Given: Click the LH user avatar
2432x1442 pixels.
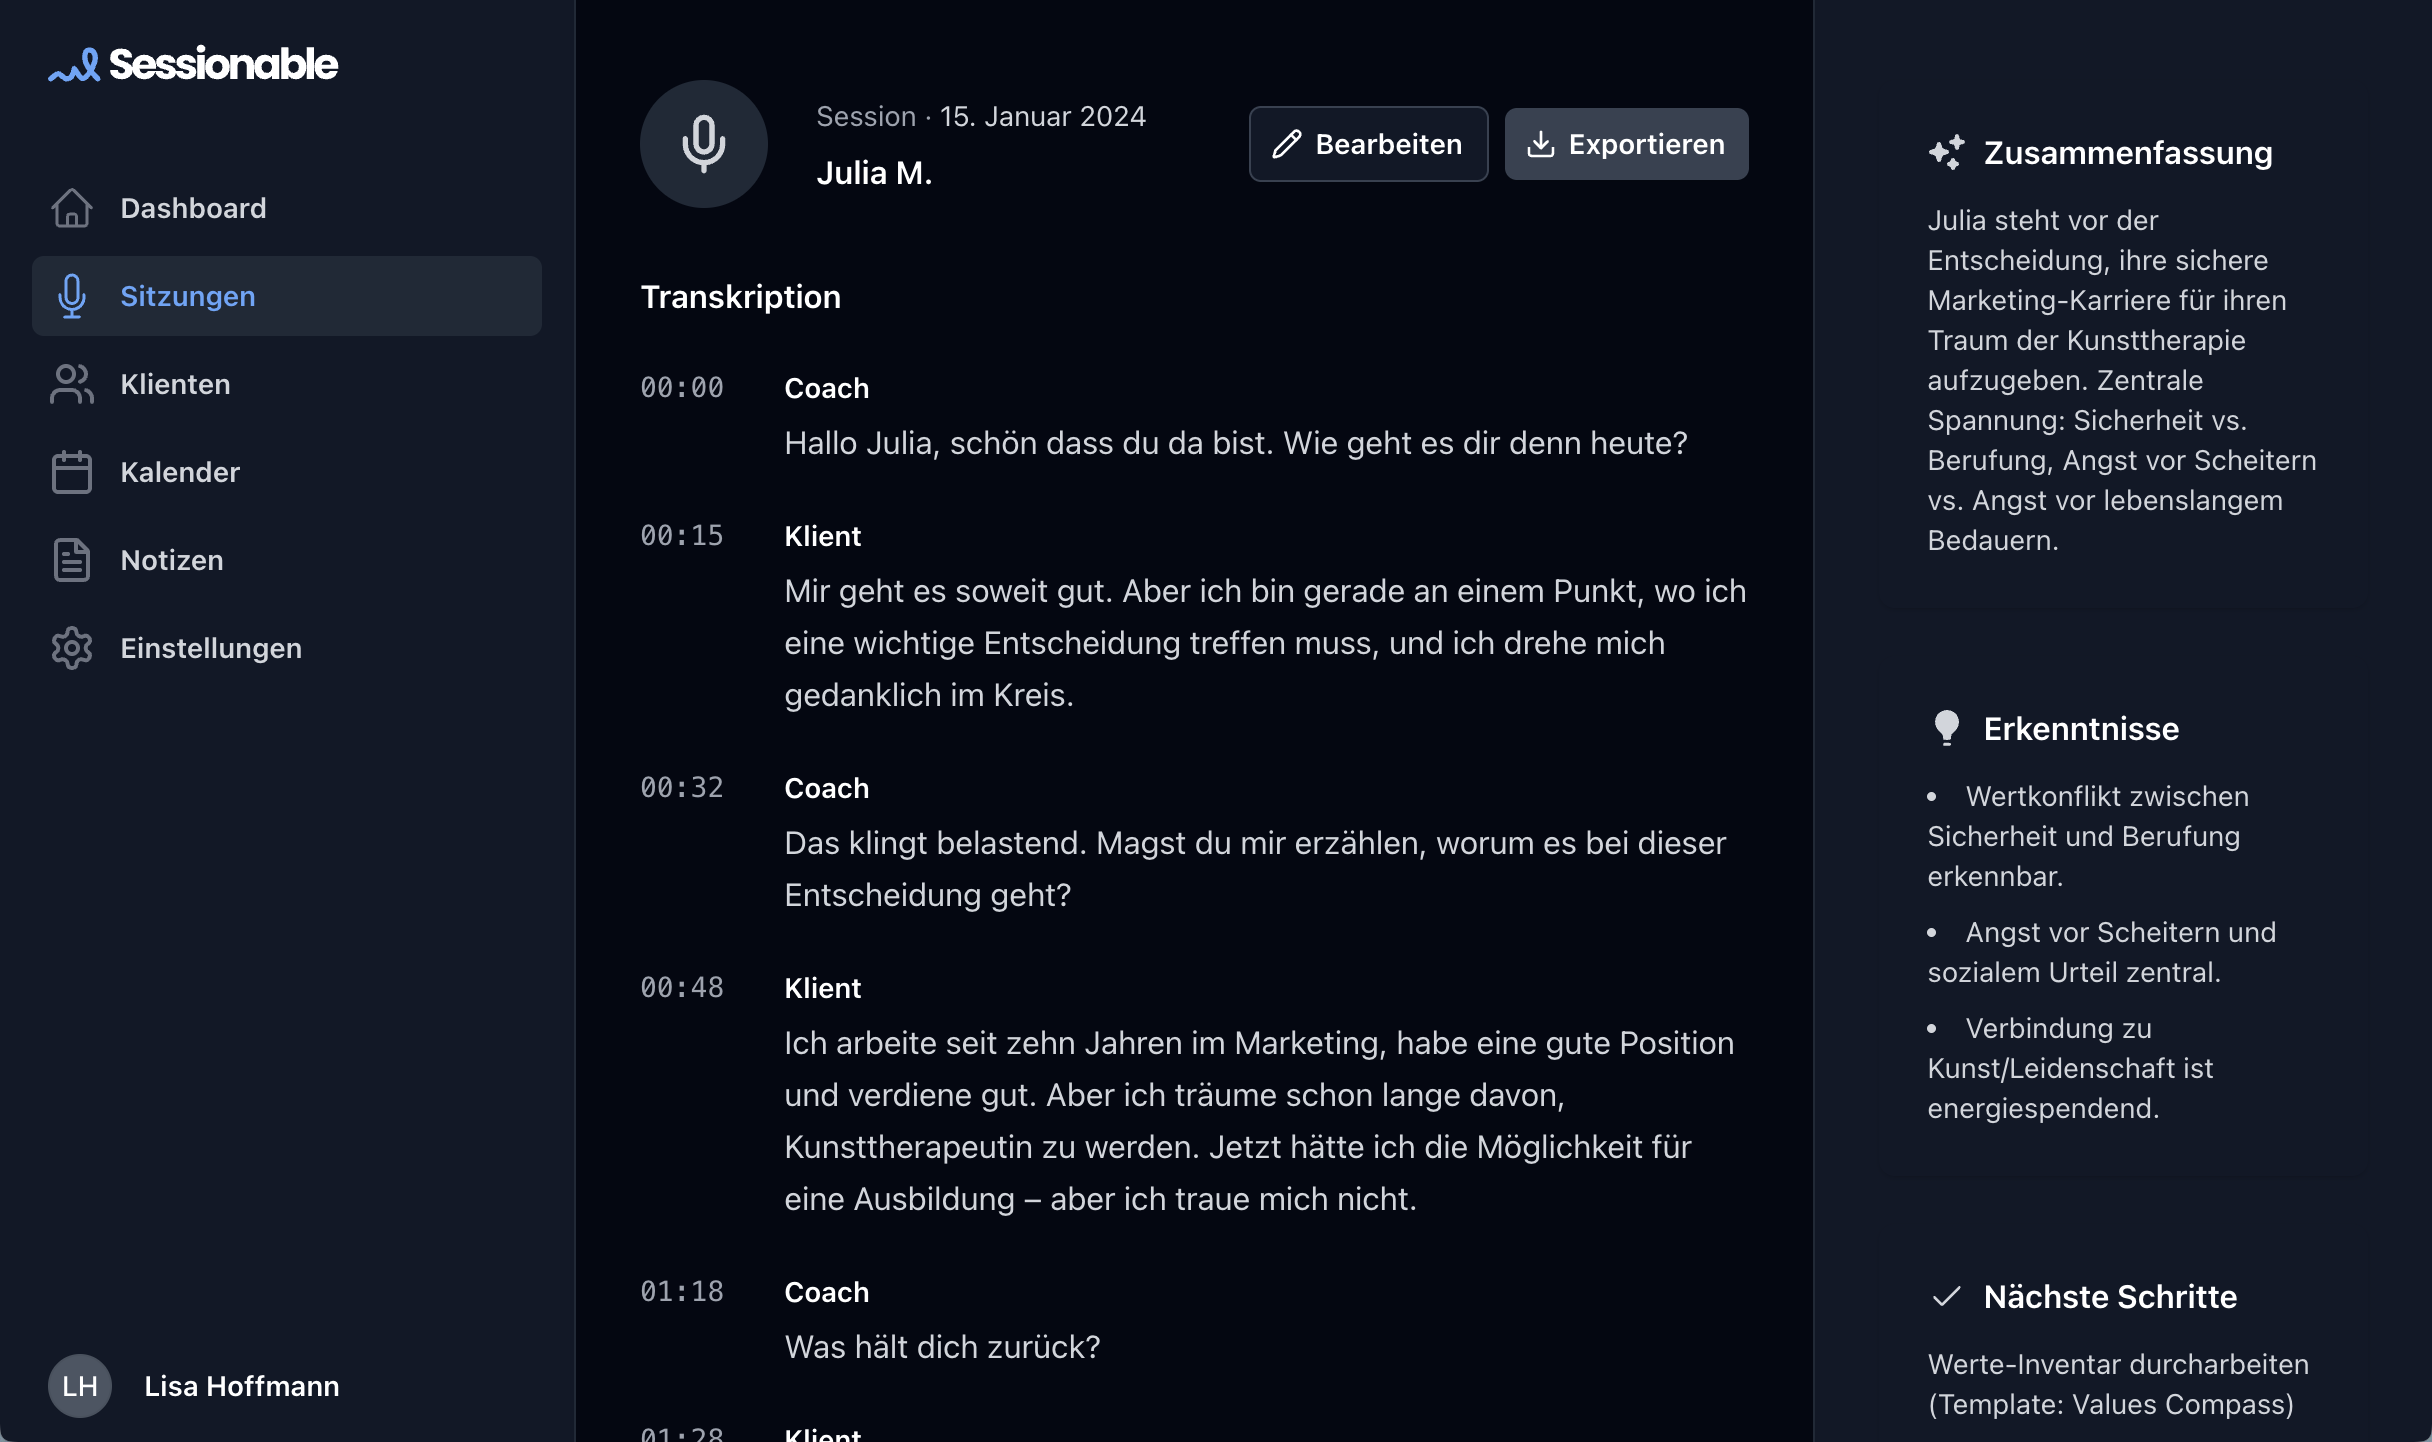Looking at the screenshot, I should (80, 1386).
